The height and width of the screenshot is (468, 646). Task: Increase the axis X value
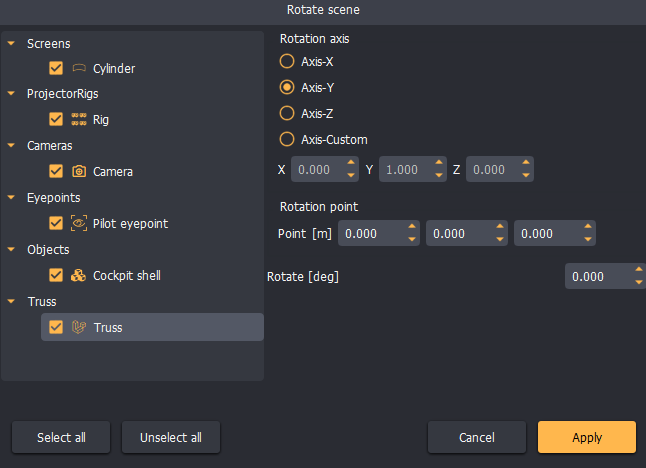pos(351,163)
